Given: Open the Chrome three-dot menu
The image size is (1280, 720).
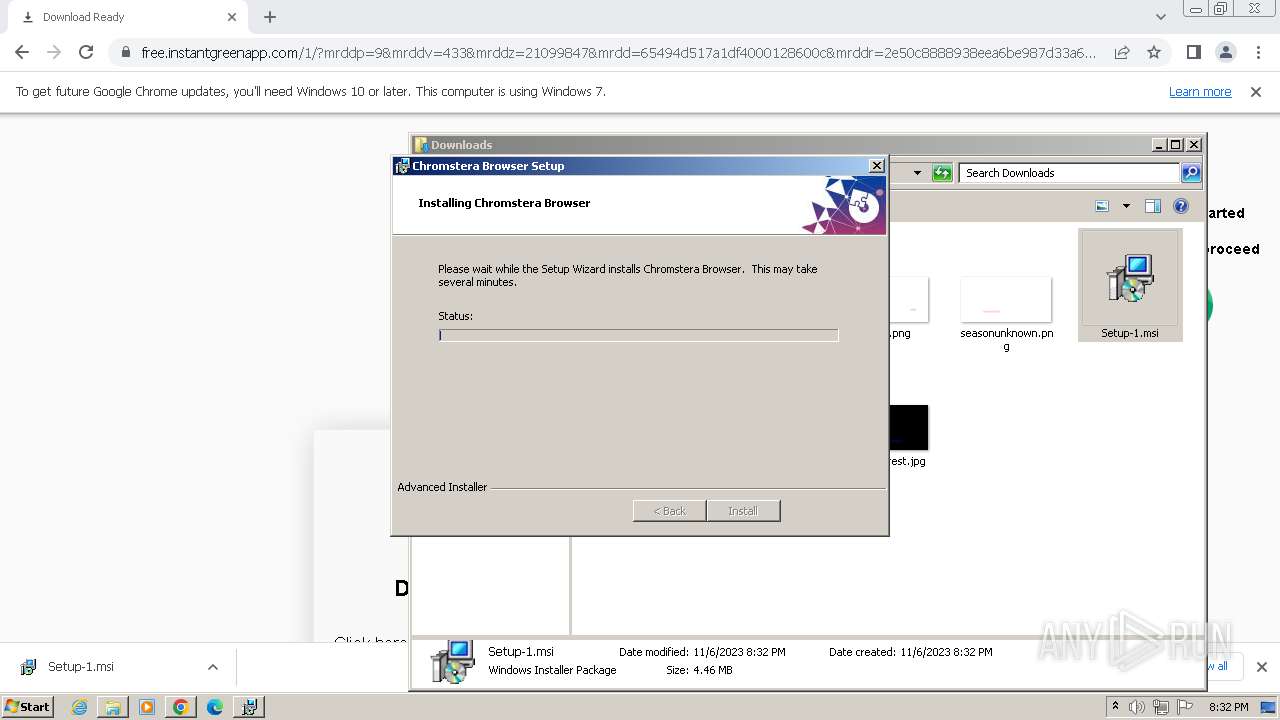Looking at the screenshot, I should [x=1258, y=52].
